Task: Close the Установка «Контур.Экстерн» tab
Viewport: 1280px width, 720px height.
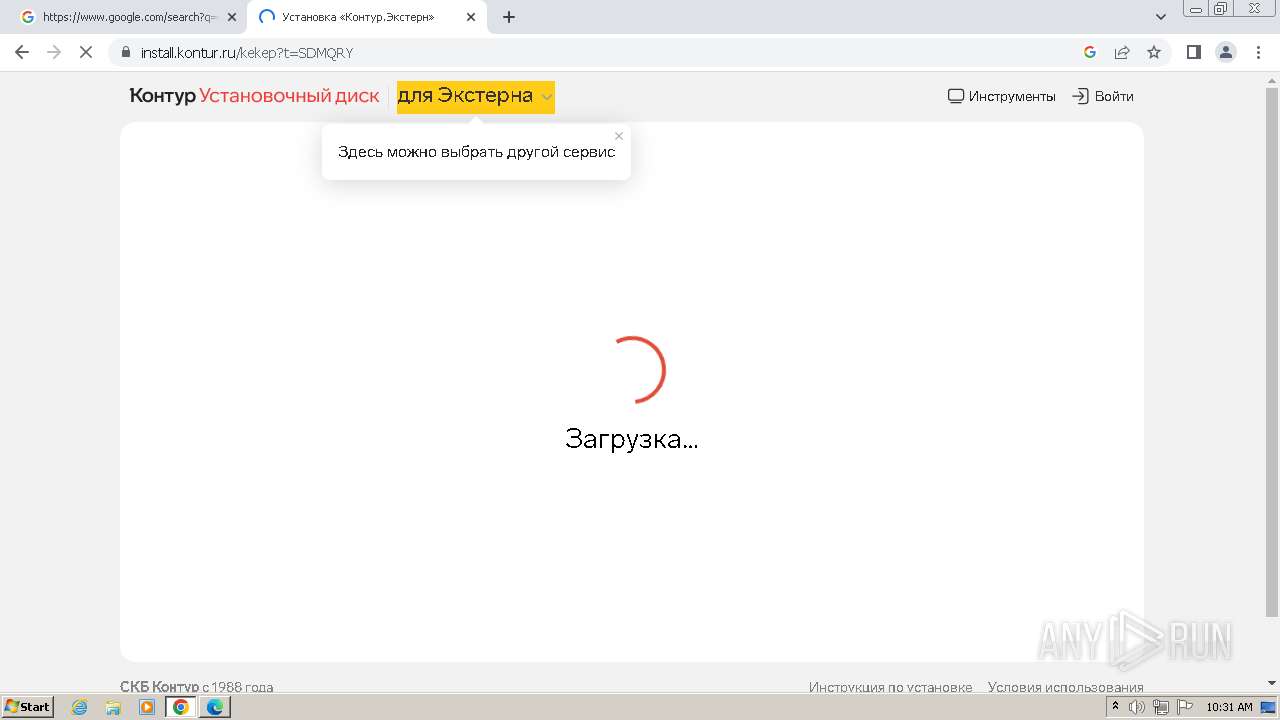Action: (471, 17)
